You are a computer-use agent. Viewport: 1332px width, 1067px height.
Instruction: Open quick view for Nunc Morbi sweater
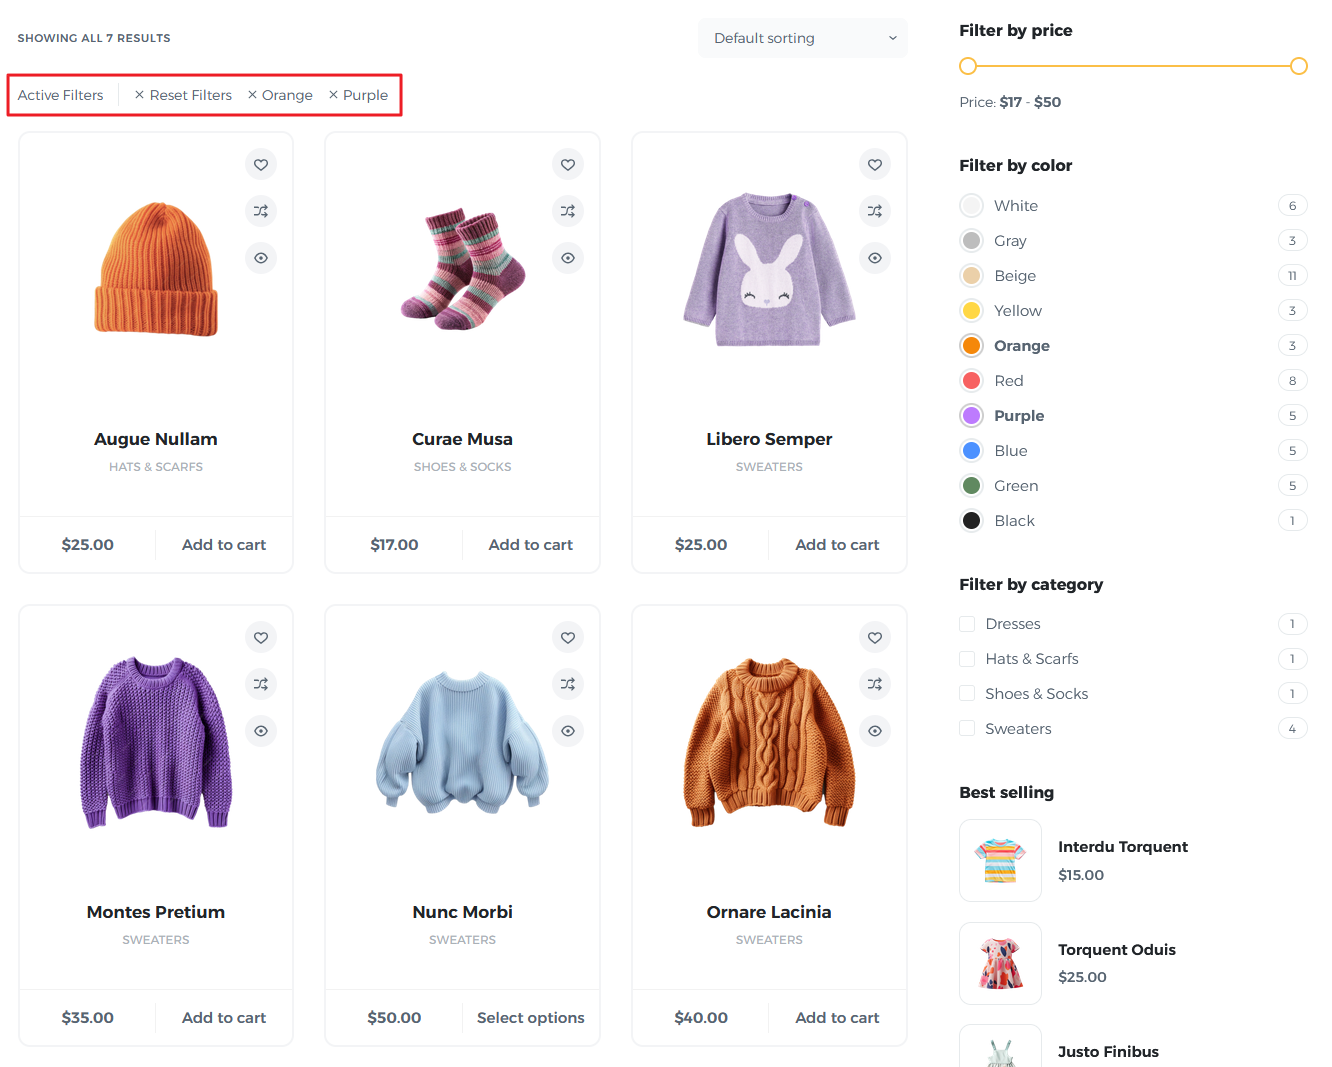point(568,731)
